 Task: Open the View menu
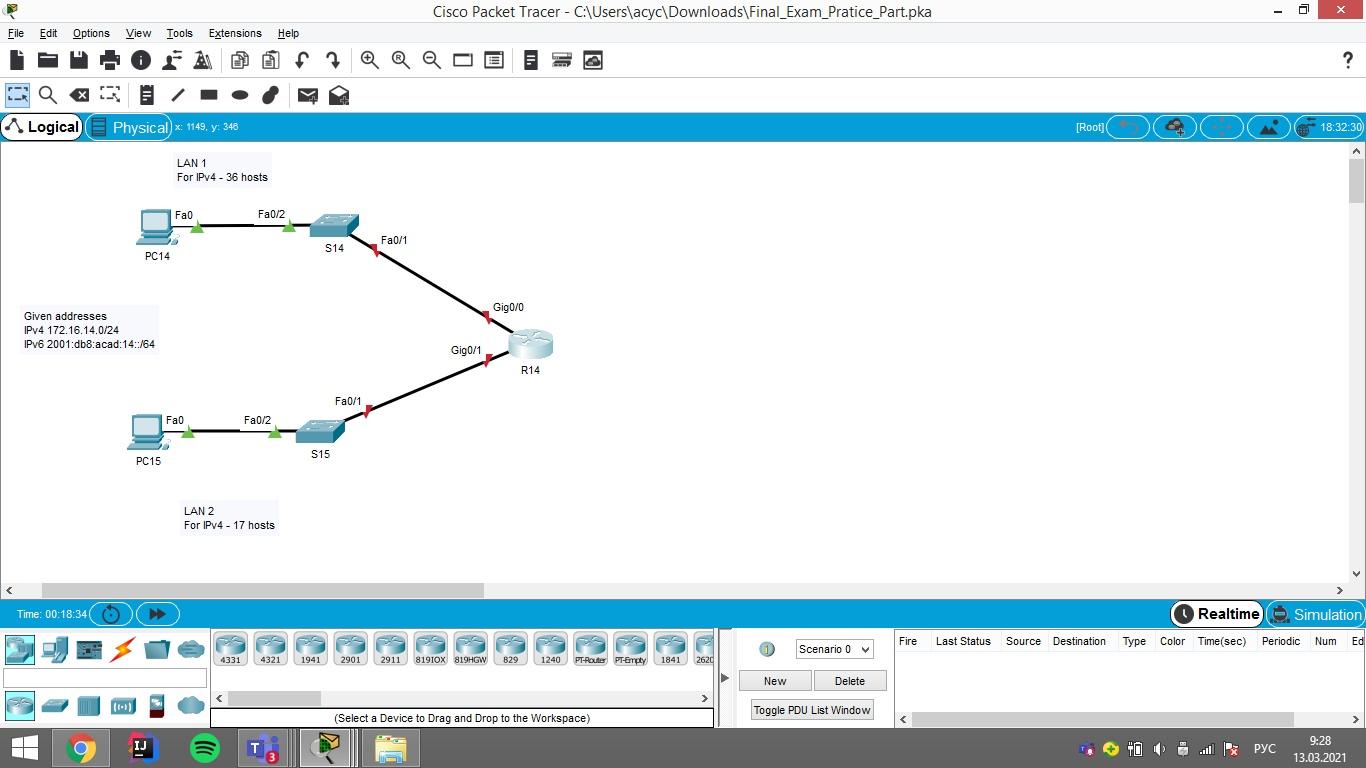click(x=138, y=33)
